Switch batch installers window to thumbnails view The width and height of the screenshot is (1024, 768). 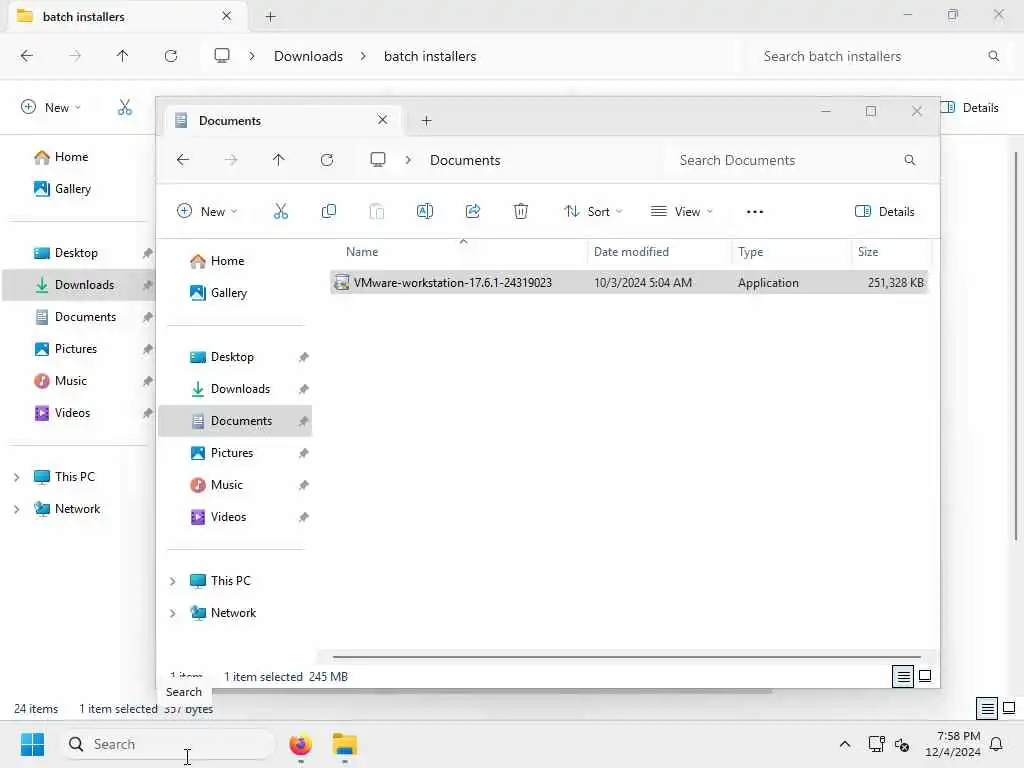(1009, 708)
